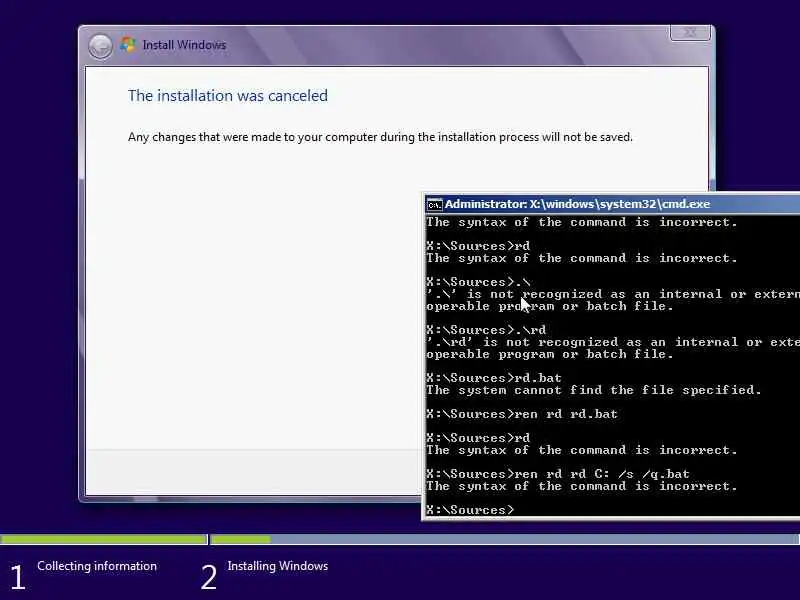Close the Install Windows dialog
This screenshot has width=800, height=600.
[x=690, y=33]
